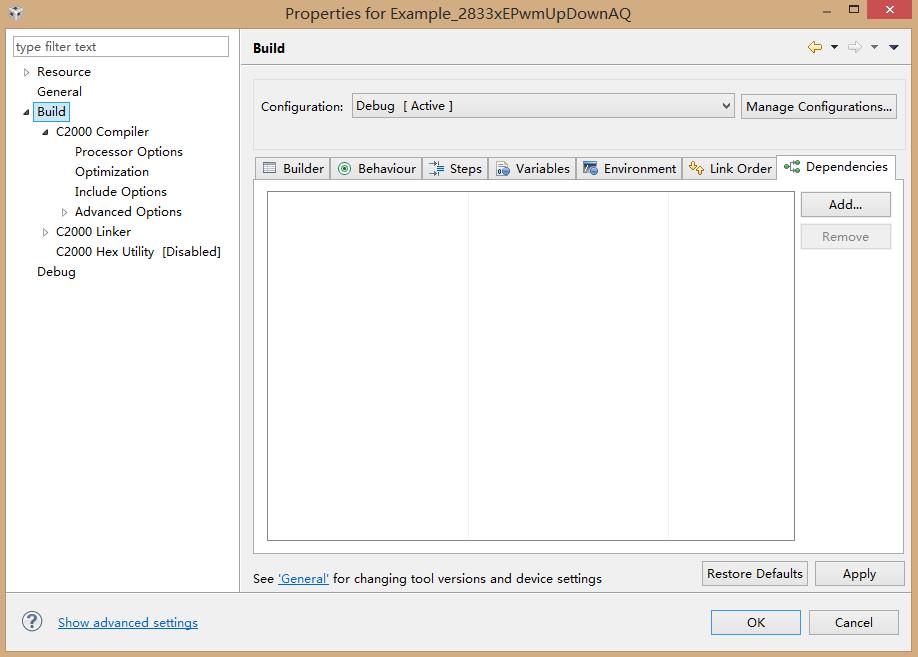Viewport: 918px width, 657px height.
Task: Click Manage Configurations button
Action: (818, 107)
